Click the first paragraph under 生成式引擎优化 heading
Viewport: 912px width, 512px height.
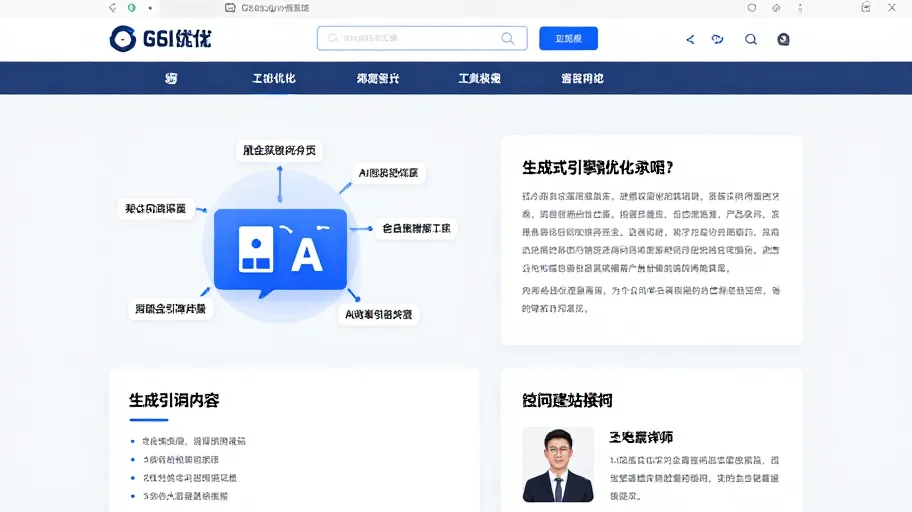click(651, 232)
